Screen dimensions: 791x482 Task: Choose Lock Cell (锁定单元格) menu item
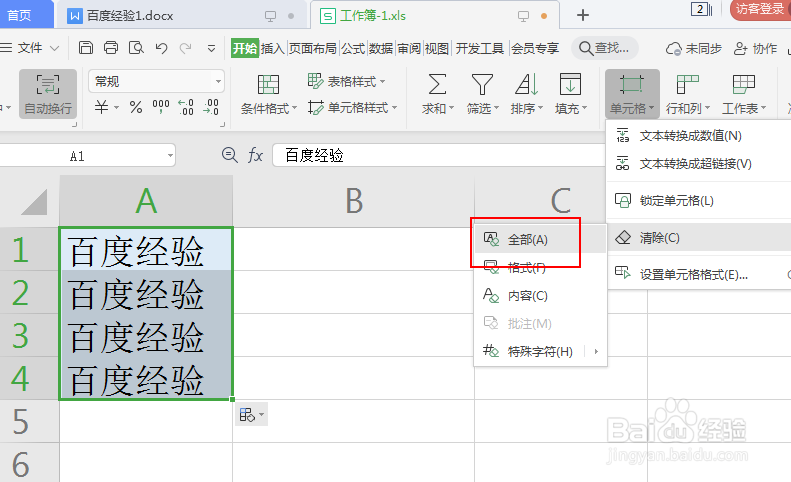(699, 200)
